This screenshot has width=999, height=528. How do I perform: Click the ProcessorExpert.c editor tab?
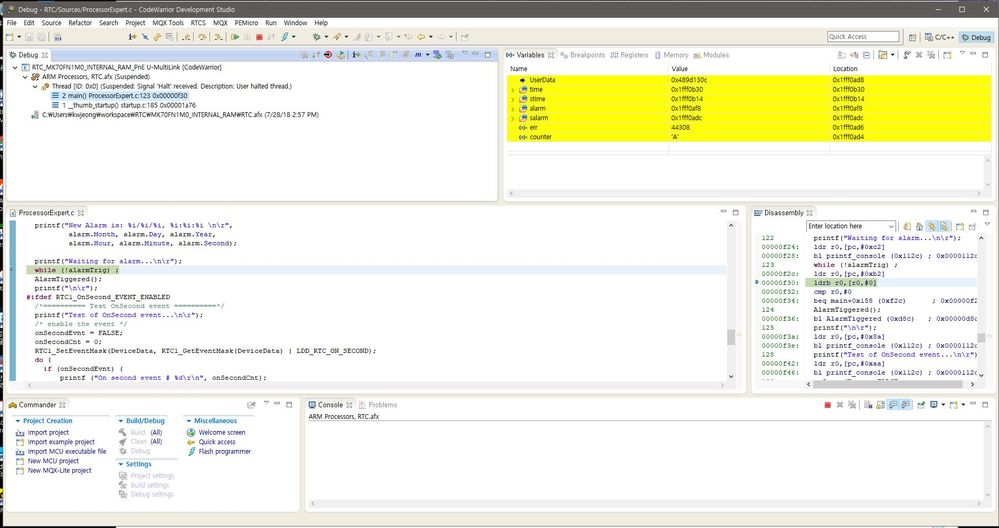click(x=46, y=213)
